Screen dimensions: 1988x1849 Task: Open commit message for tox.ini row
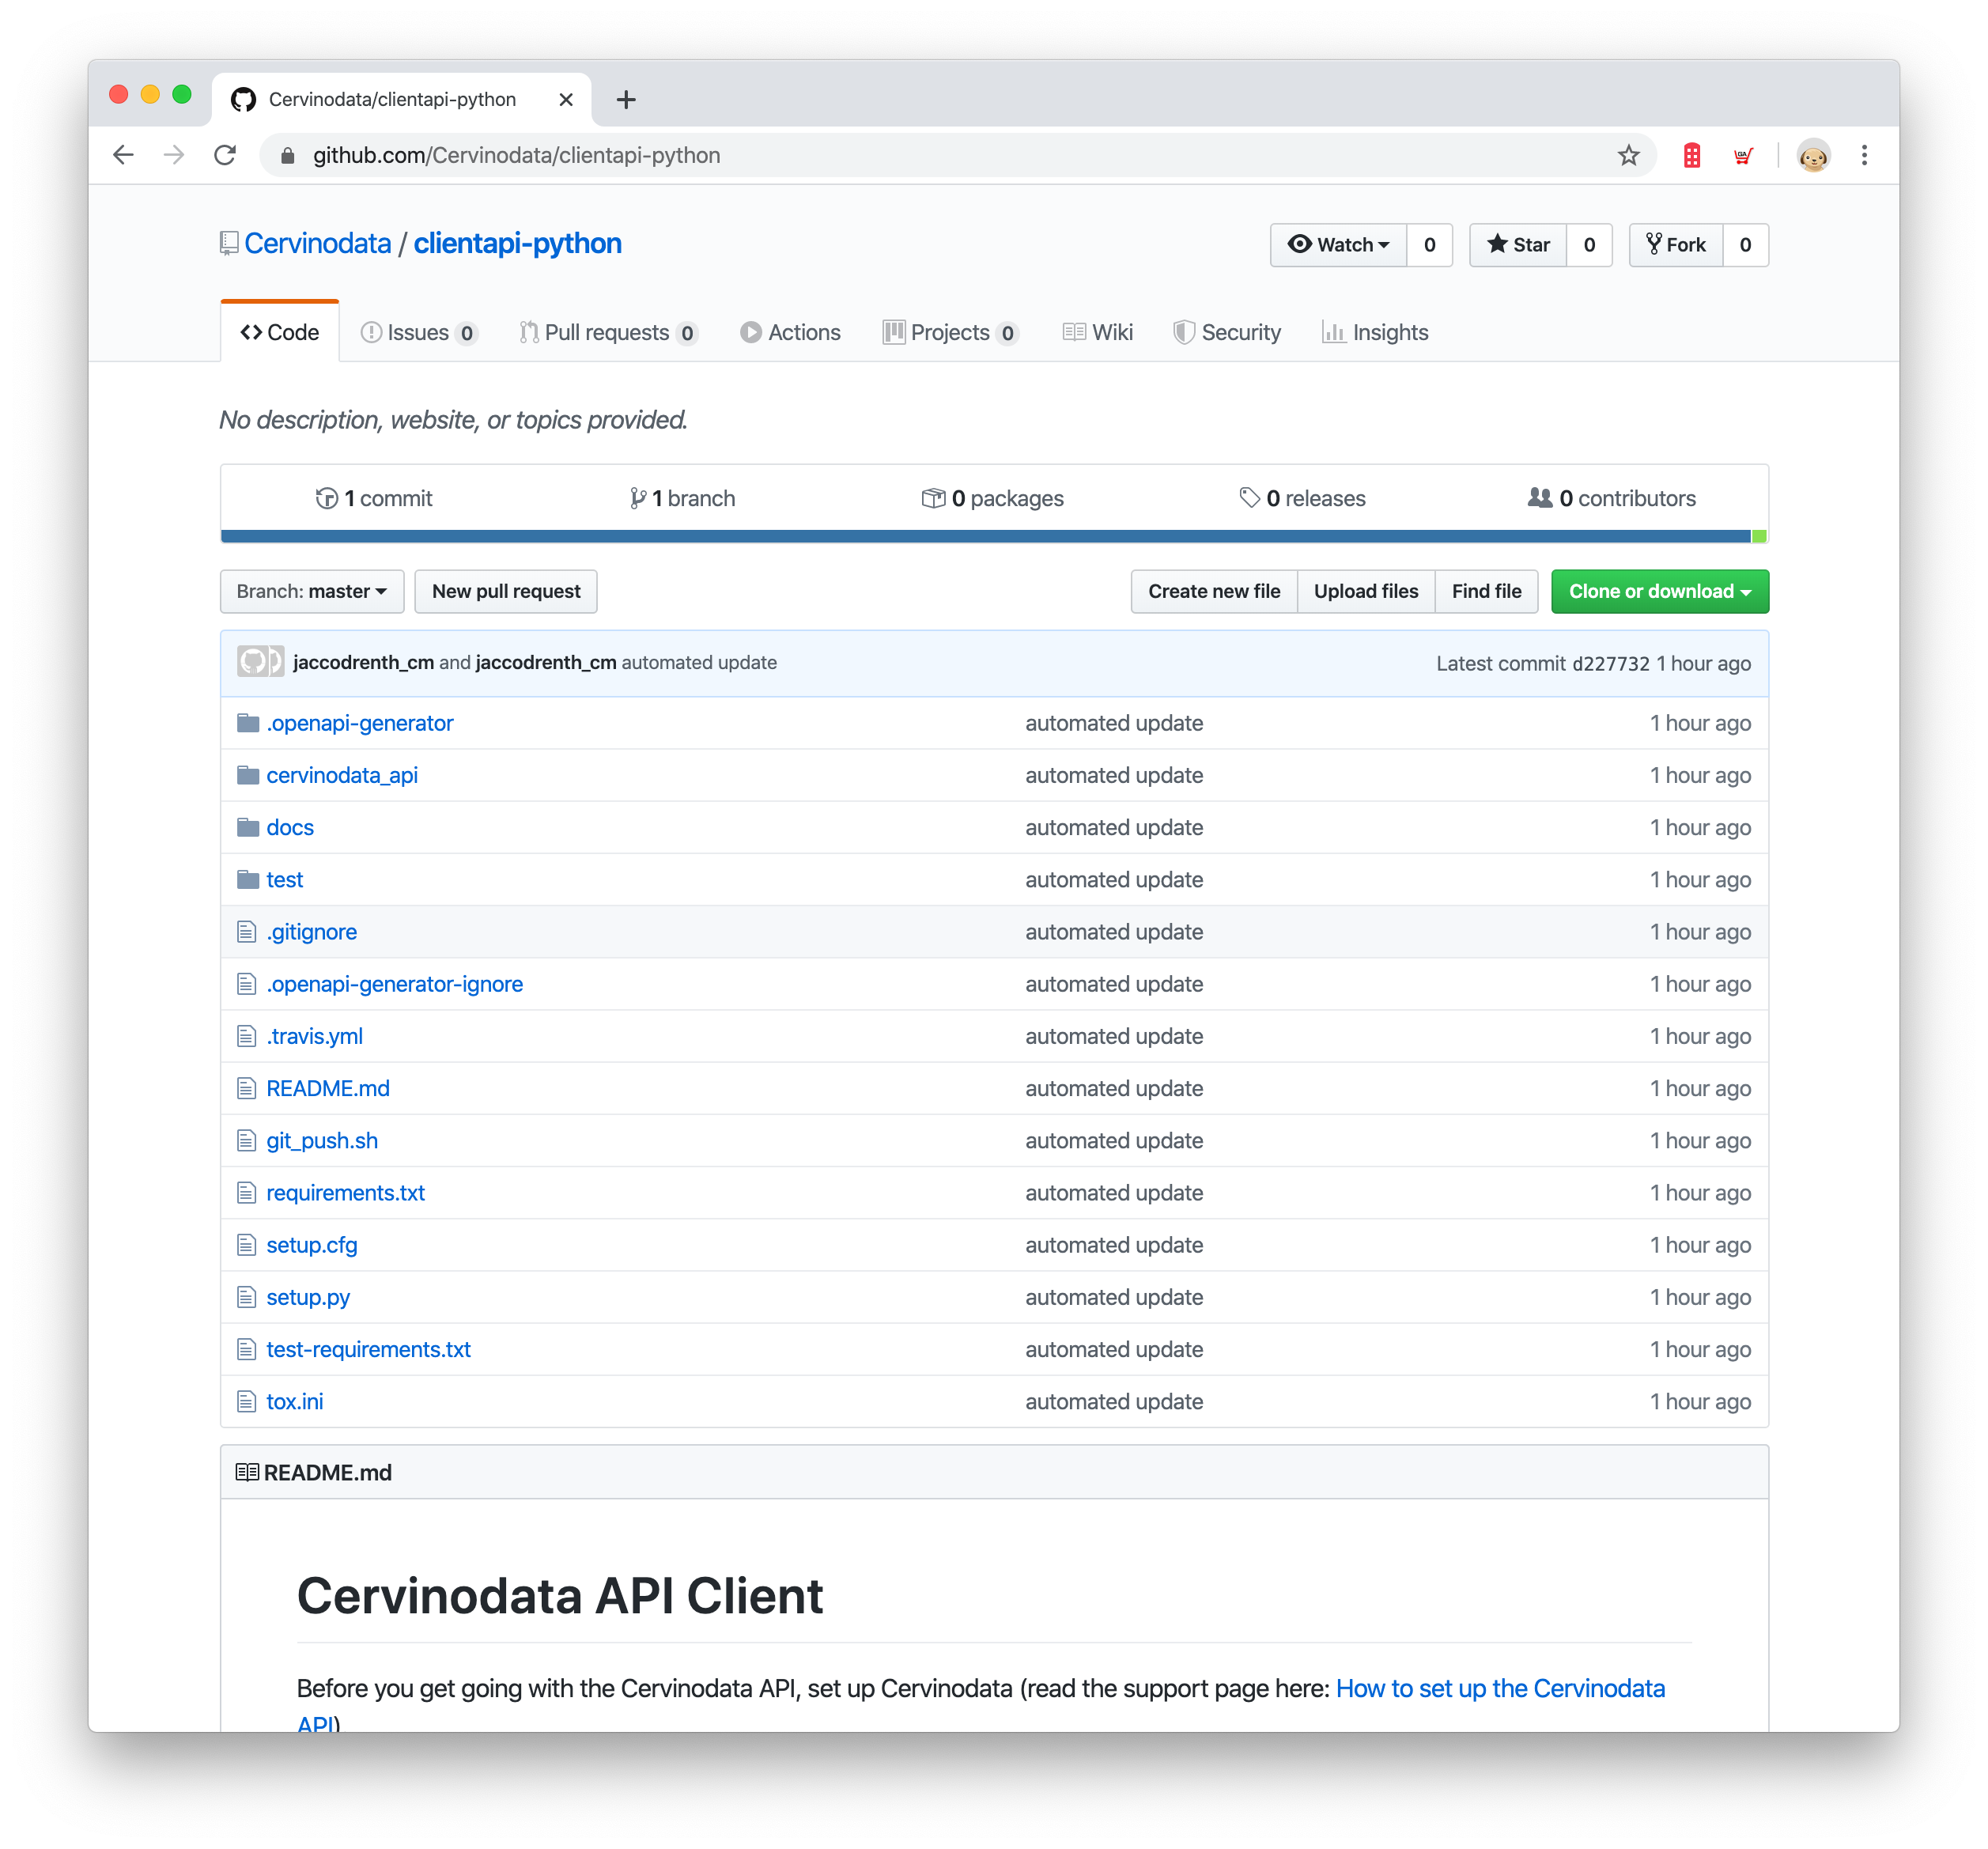coord(1114,1401)
